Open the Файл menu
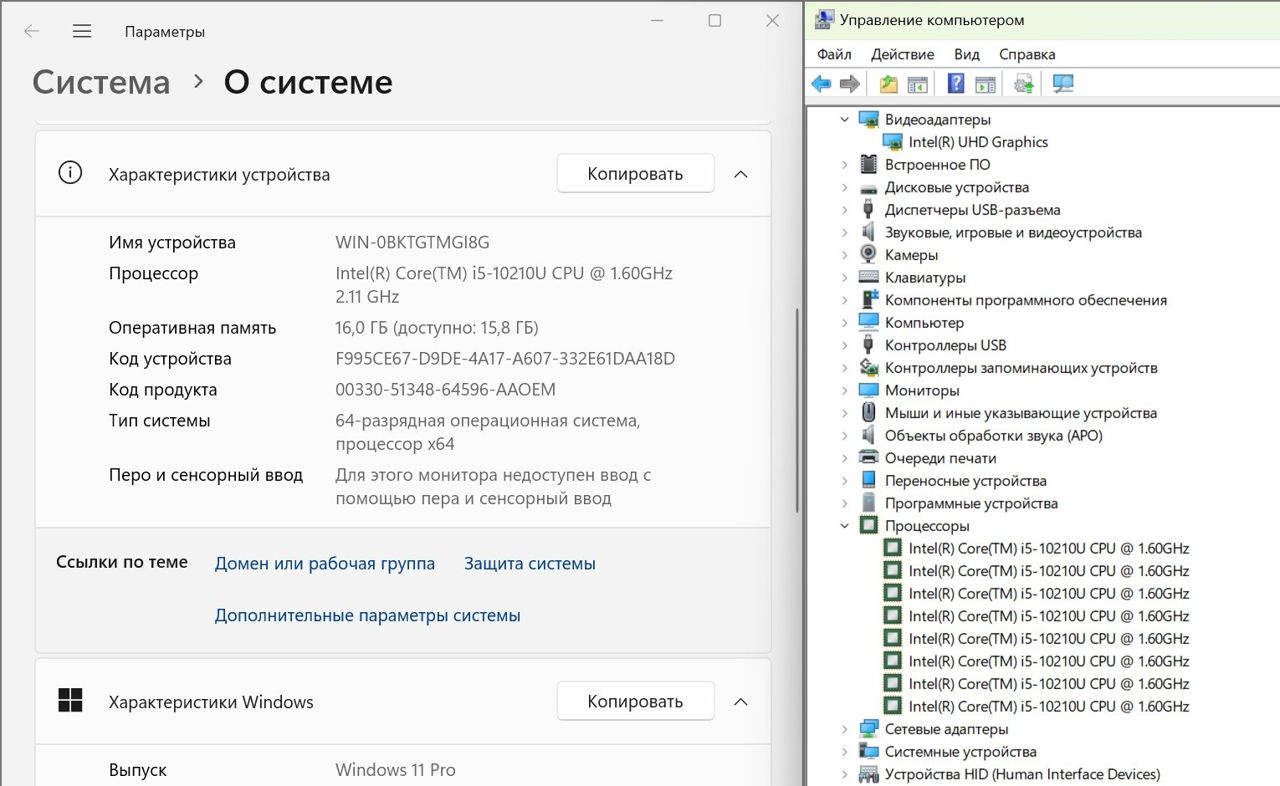1280x786 pixels. point(834,54)
